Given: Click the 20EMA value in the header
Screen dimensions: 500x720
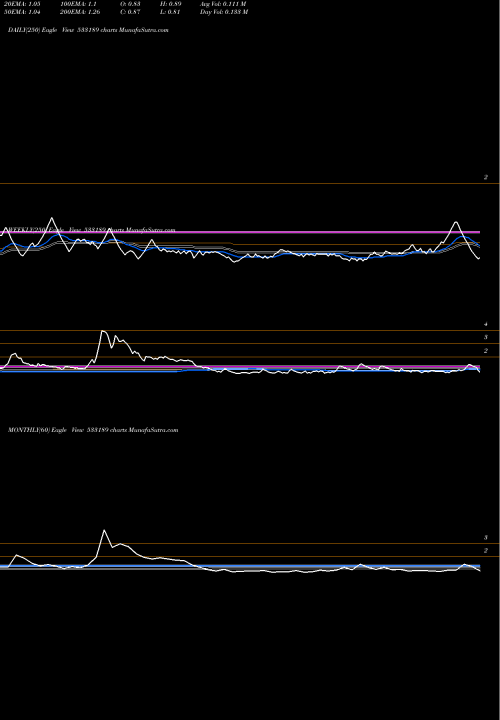Looking at the screenshot, I should point(22,4).
